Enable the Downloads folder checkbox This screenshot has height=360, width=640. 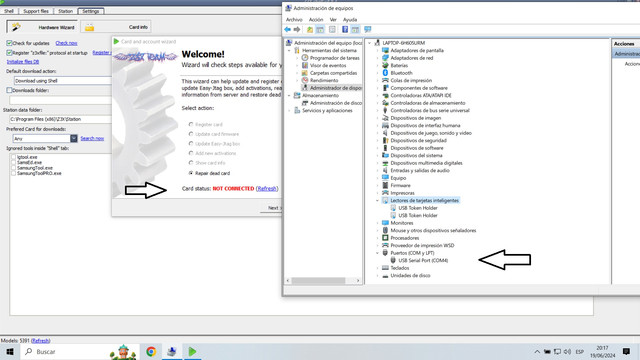pos(9,90)
